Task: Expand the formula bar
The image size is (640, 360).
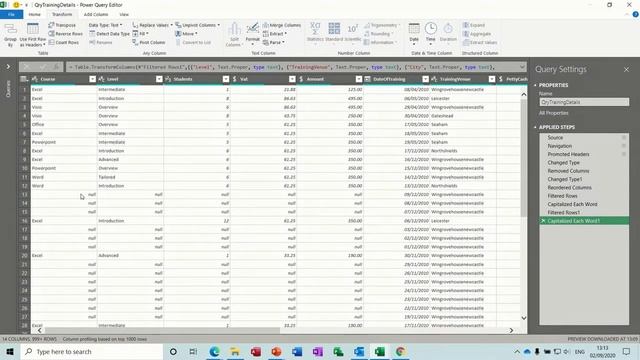Action: click(x=522, y=67)
